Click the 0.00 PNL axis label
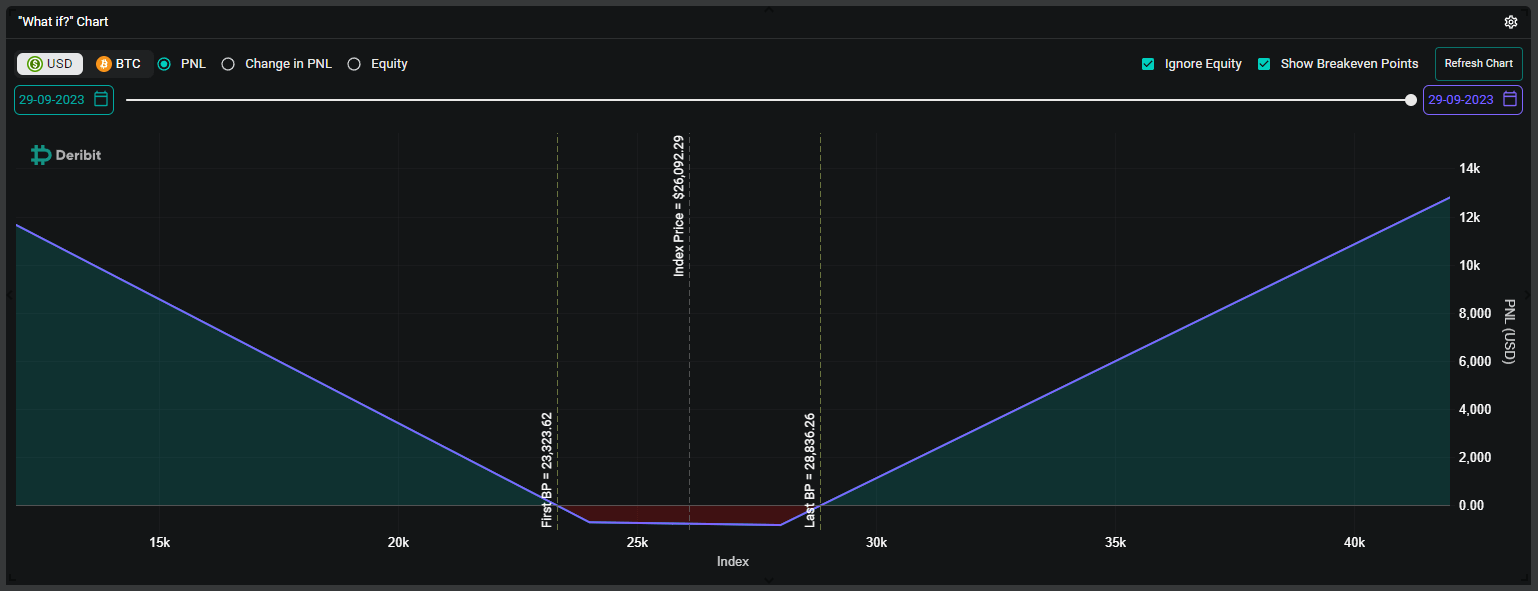 click(1471, 505)
